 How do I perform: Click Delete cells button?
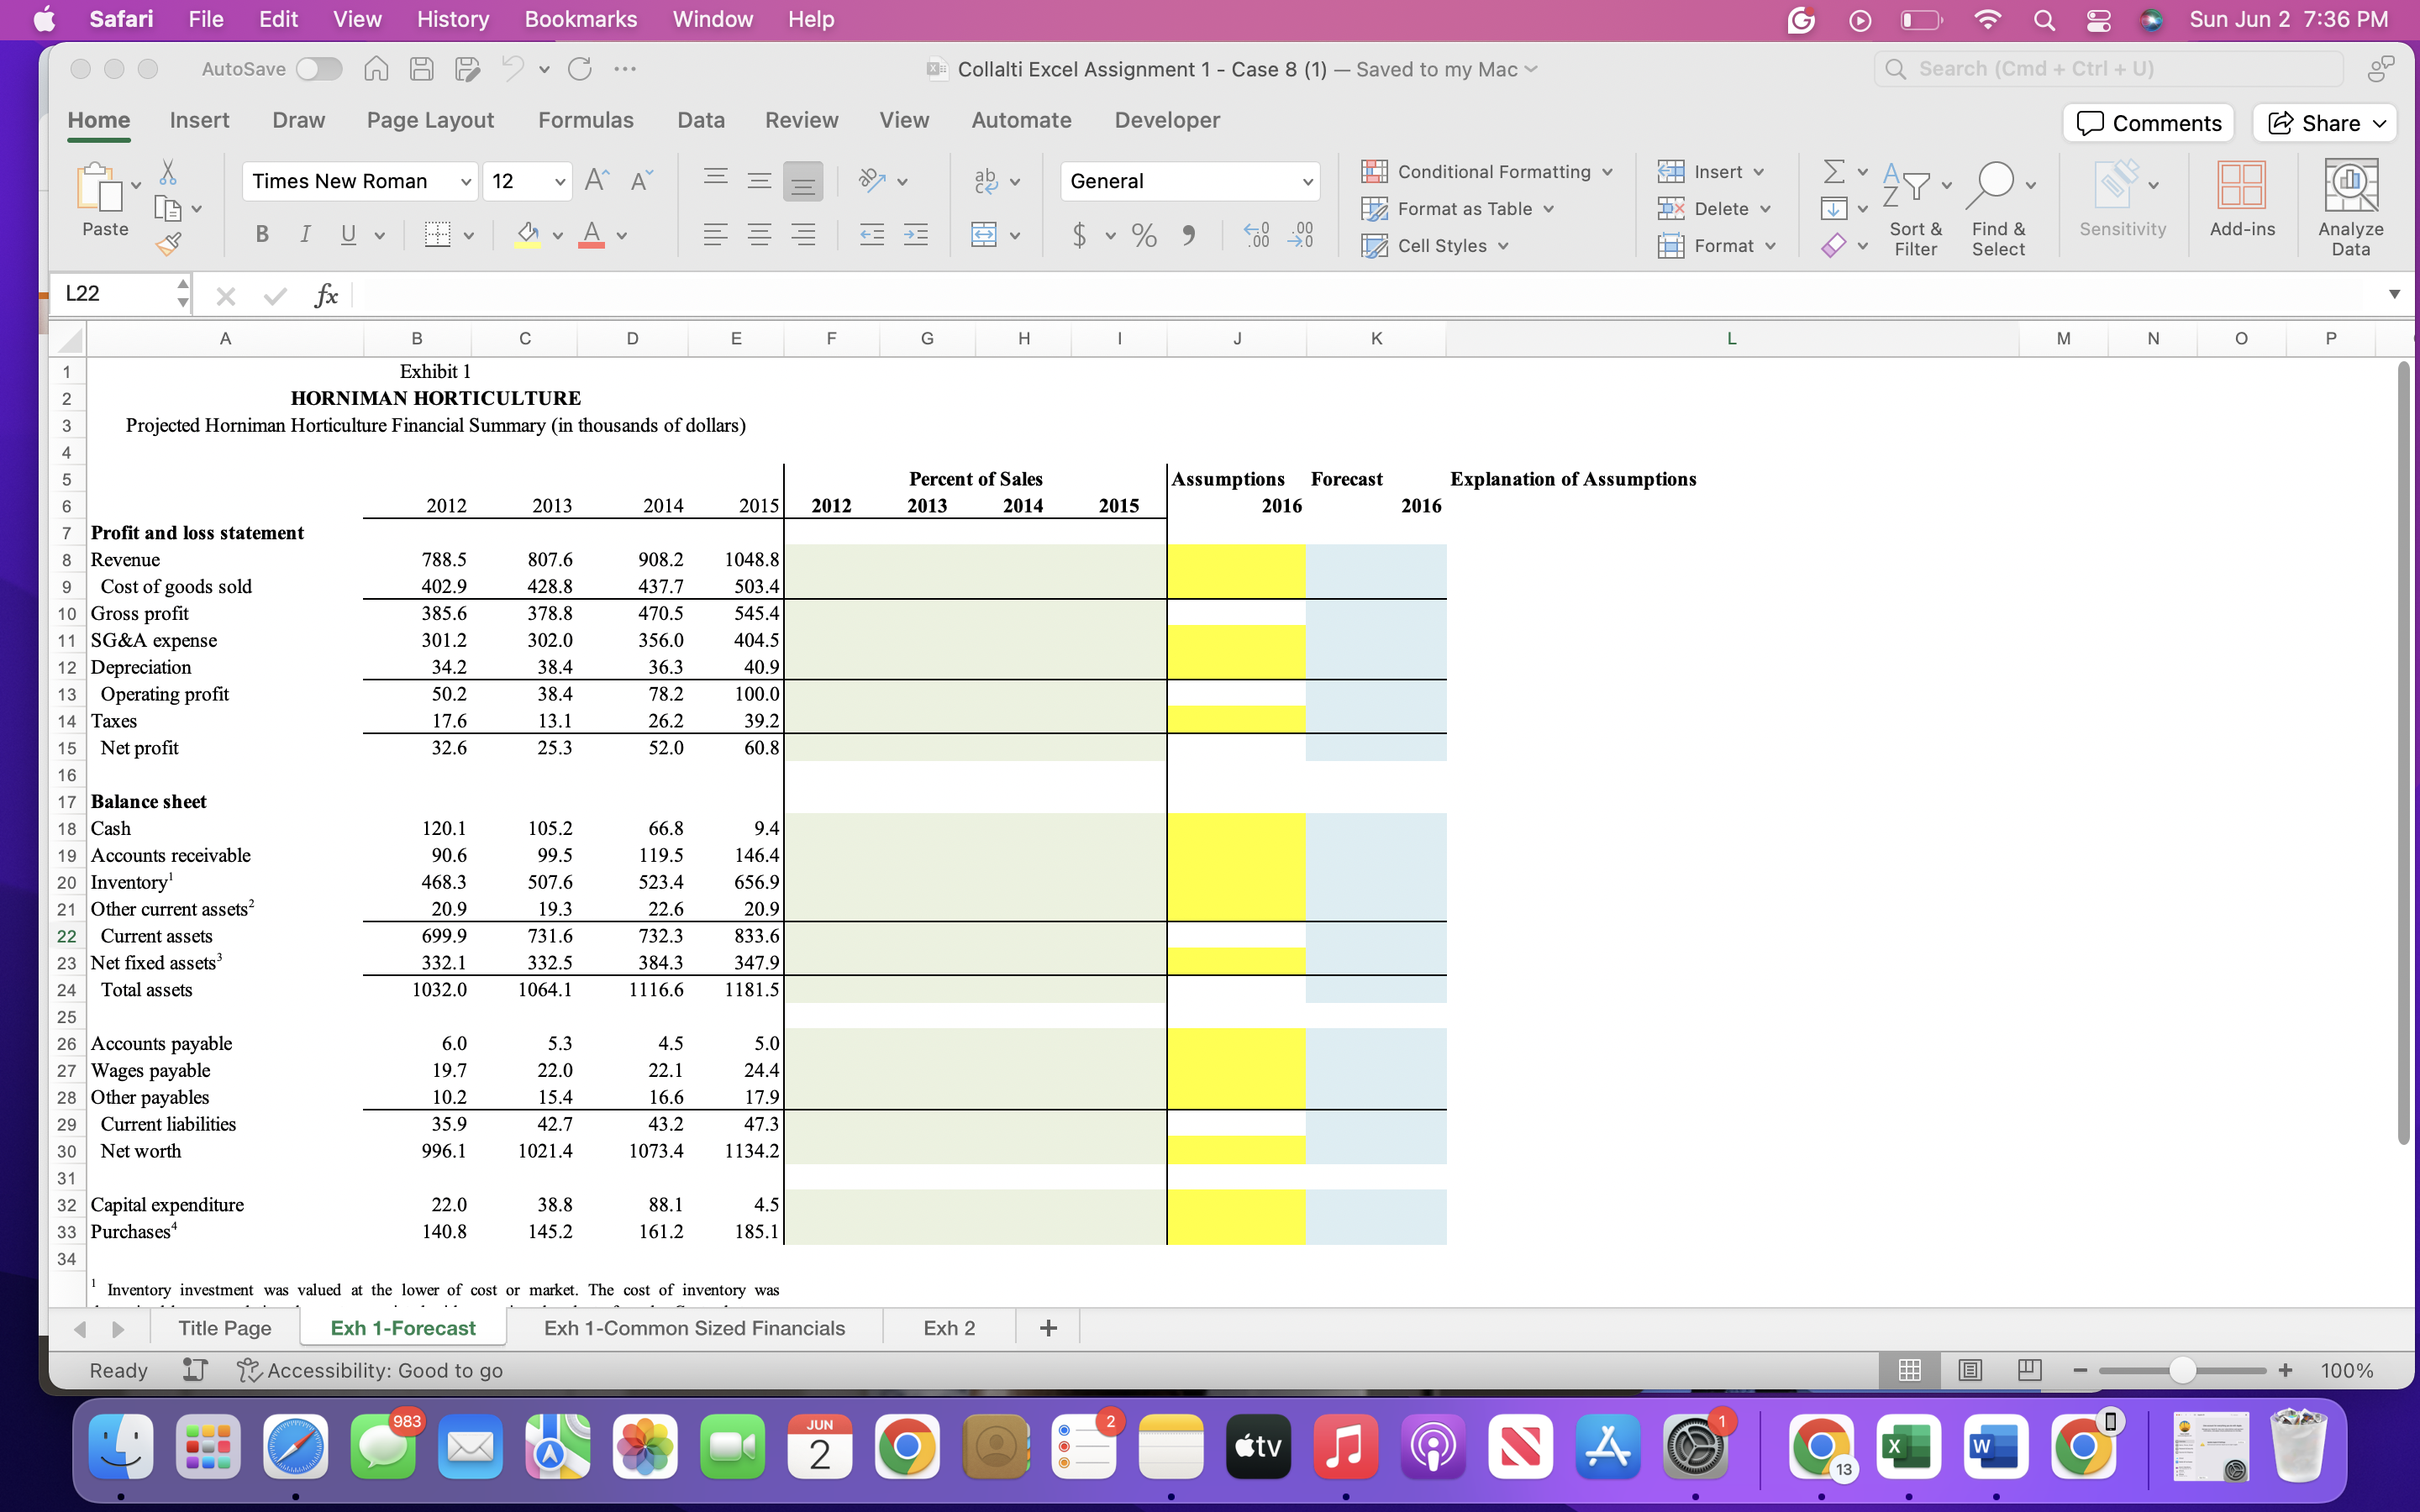[1713, 209]
